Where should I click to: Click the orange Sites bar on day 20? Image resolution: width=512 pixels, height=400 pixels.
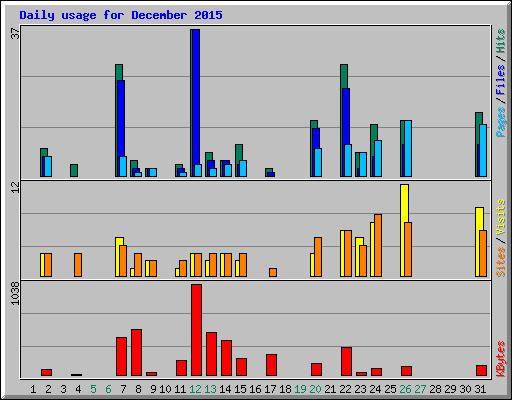point(318,257)
